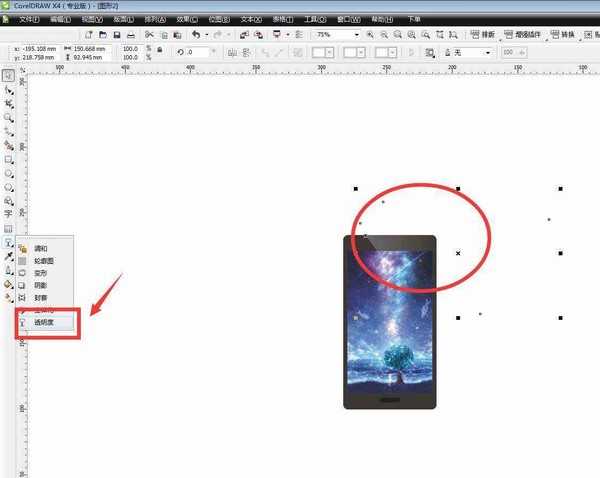Open the Undo history dropdown arrow
600x478 pixels.
(x=207, y=35)
